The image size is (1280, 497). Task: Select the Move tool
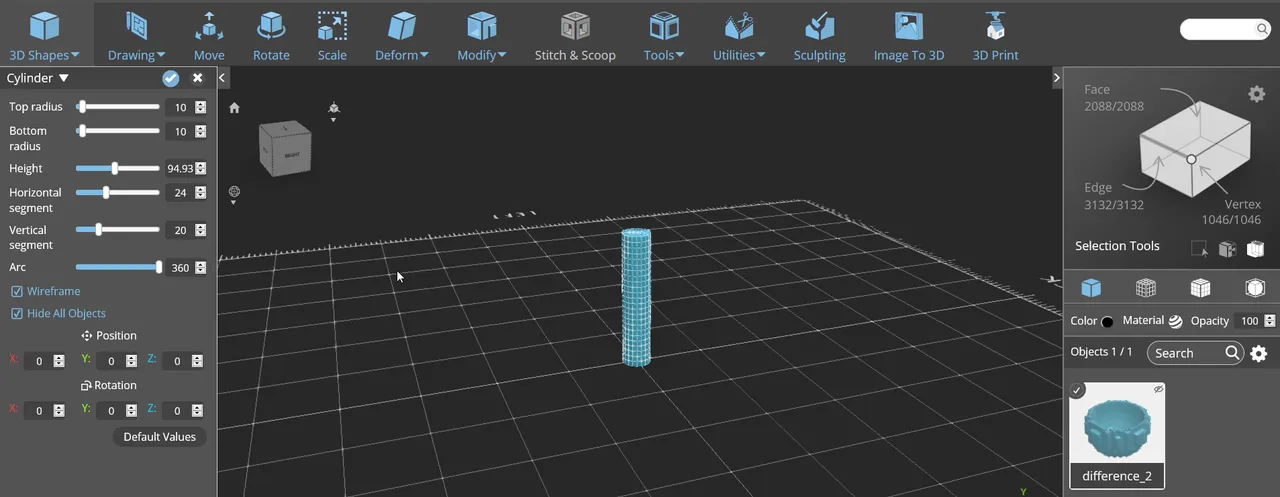click(x=209, y=35)
